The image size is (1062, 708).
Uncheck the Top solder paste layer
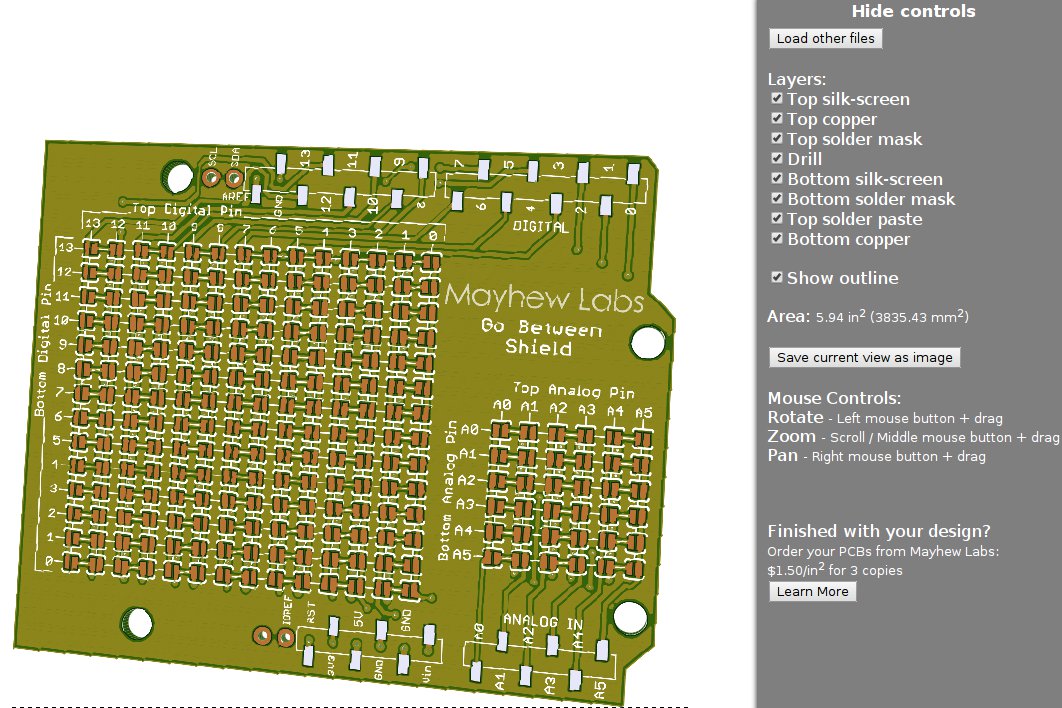pyautogui.click(x=777, y=218)
